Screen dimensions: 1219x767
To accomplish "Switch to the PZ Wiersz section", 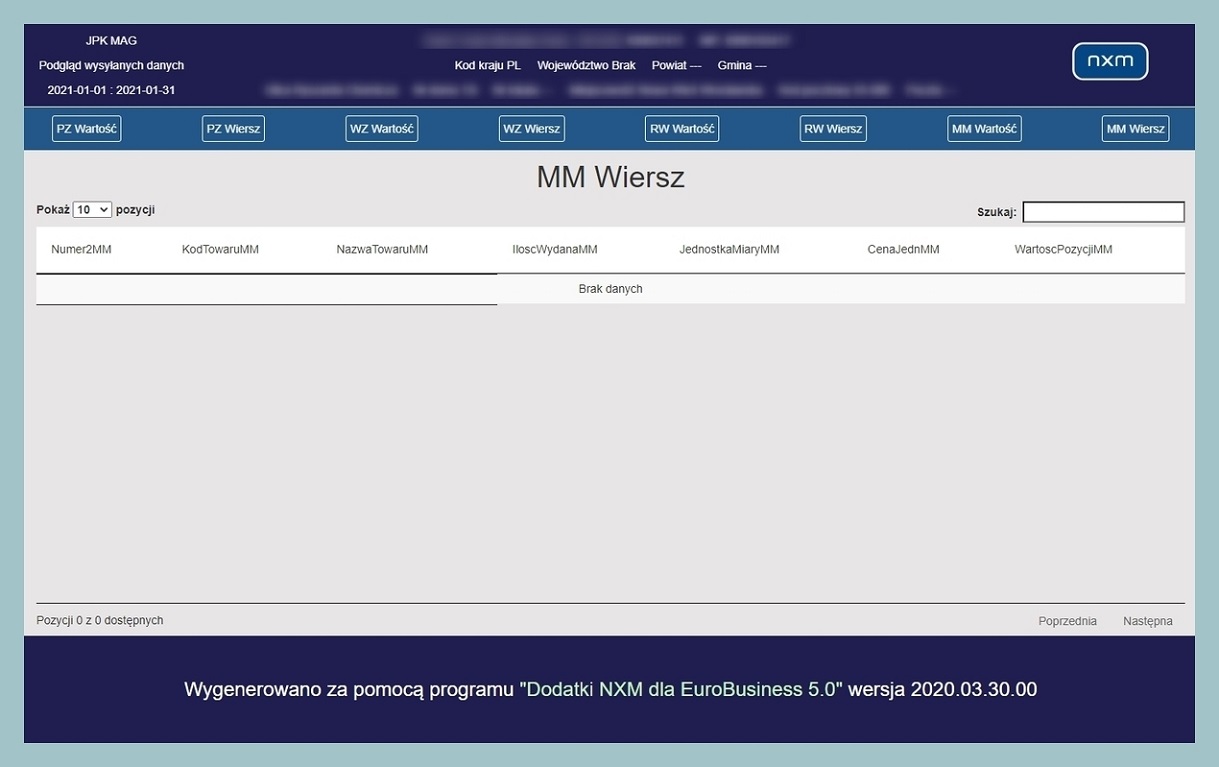I will tap(232, 128).
